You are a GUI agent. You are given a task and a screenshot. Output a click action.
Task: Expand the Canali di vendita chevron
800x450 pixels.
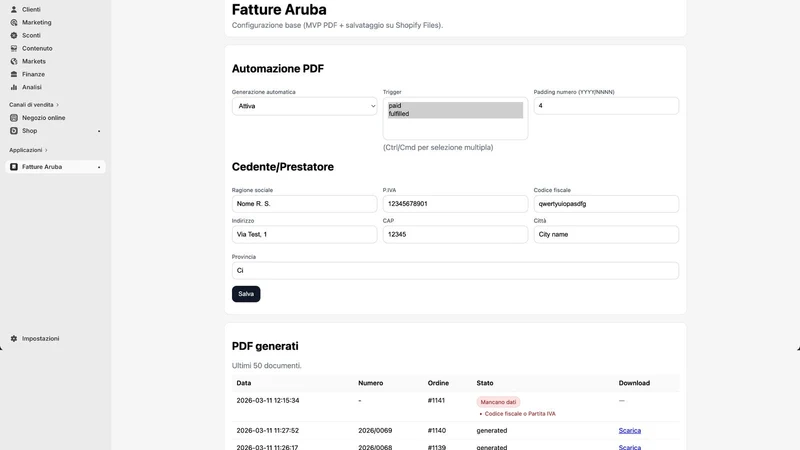point(58,105)
